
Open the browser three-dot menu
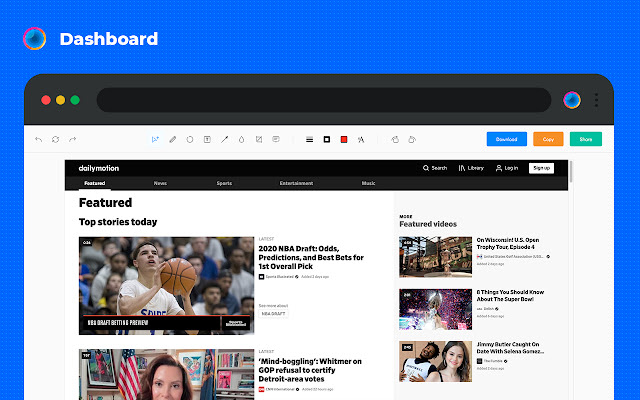(x=596, y=100)
